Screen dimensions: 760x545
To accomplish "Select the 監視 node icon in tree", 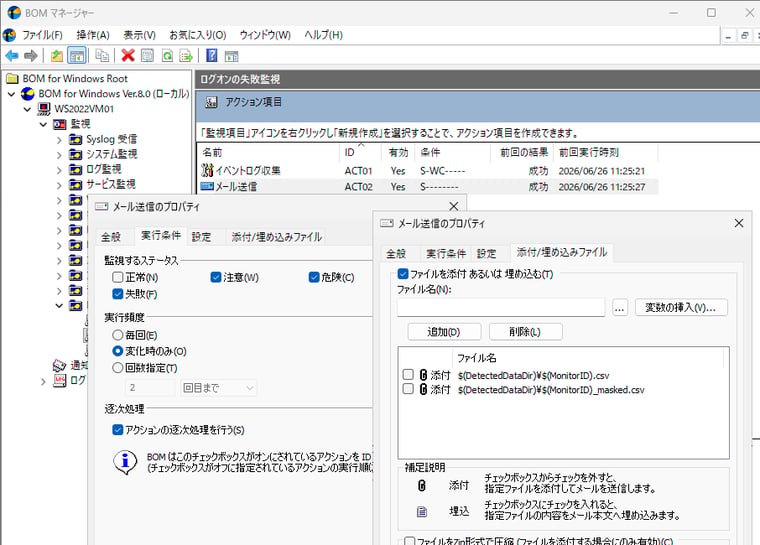I will click(x=60, y=124).
